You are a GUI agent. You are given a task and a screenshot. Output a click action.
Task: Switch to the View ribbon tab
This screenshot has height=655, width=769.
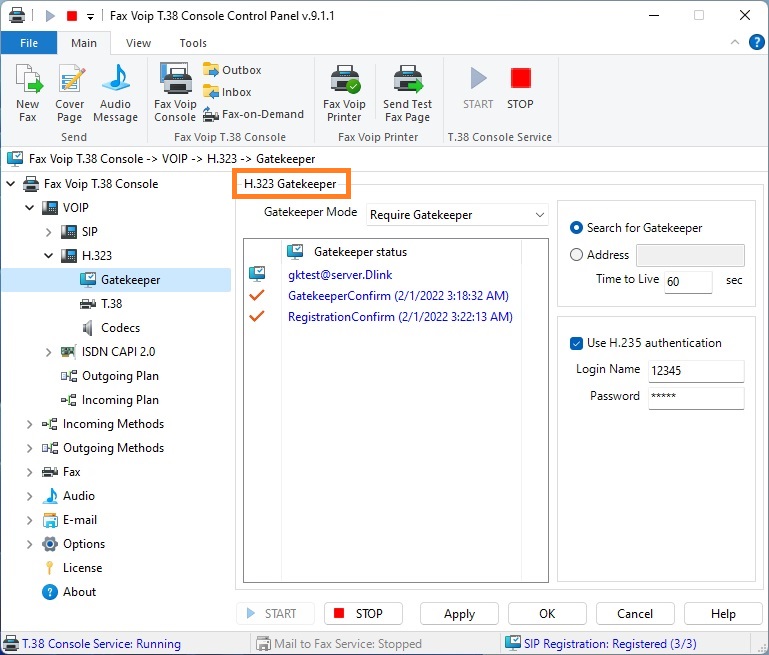pyautogui.click(x=138, y=43)
